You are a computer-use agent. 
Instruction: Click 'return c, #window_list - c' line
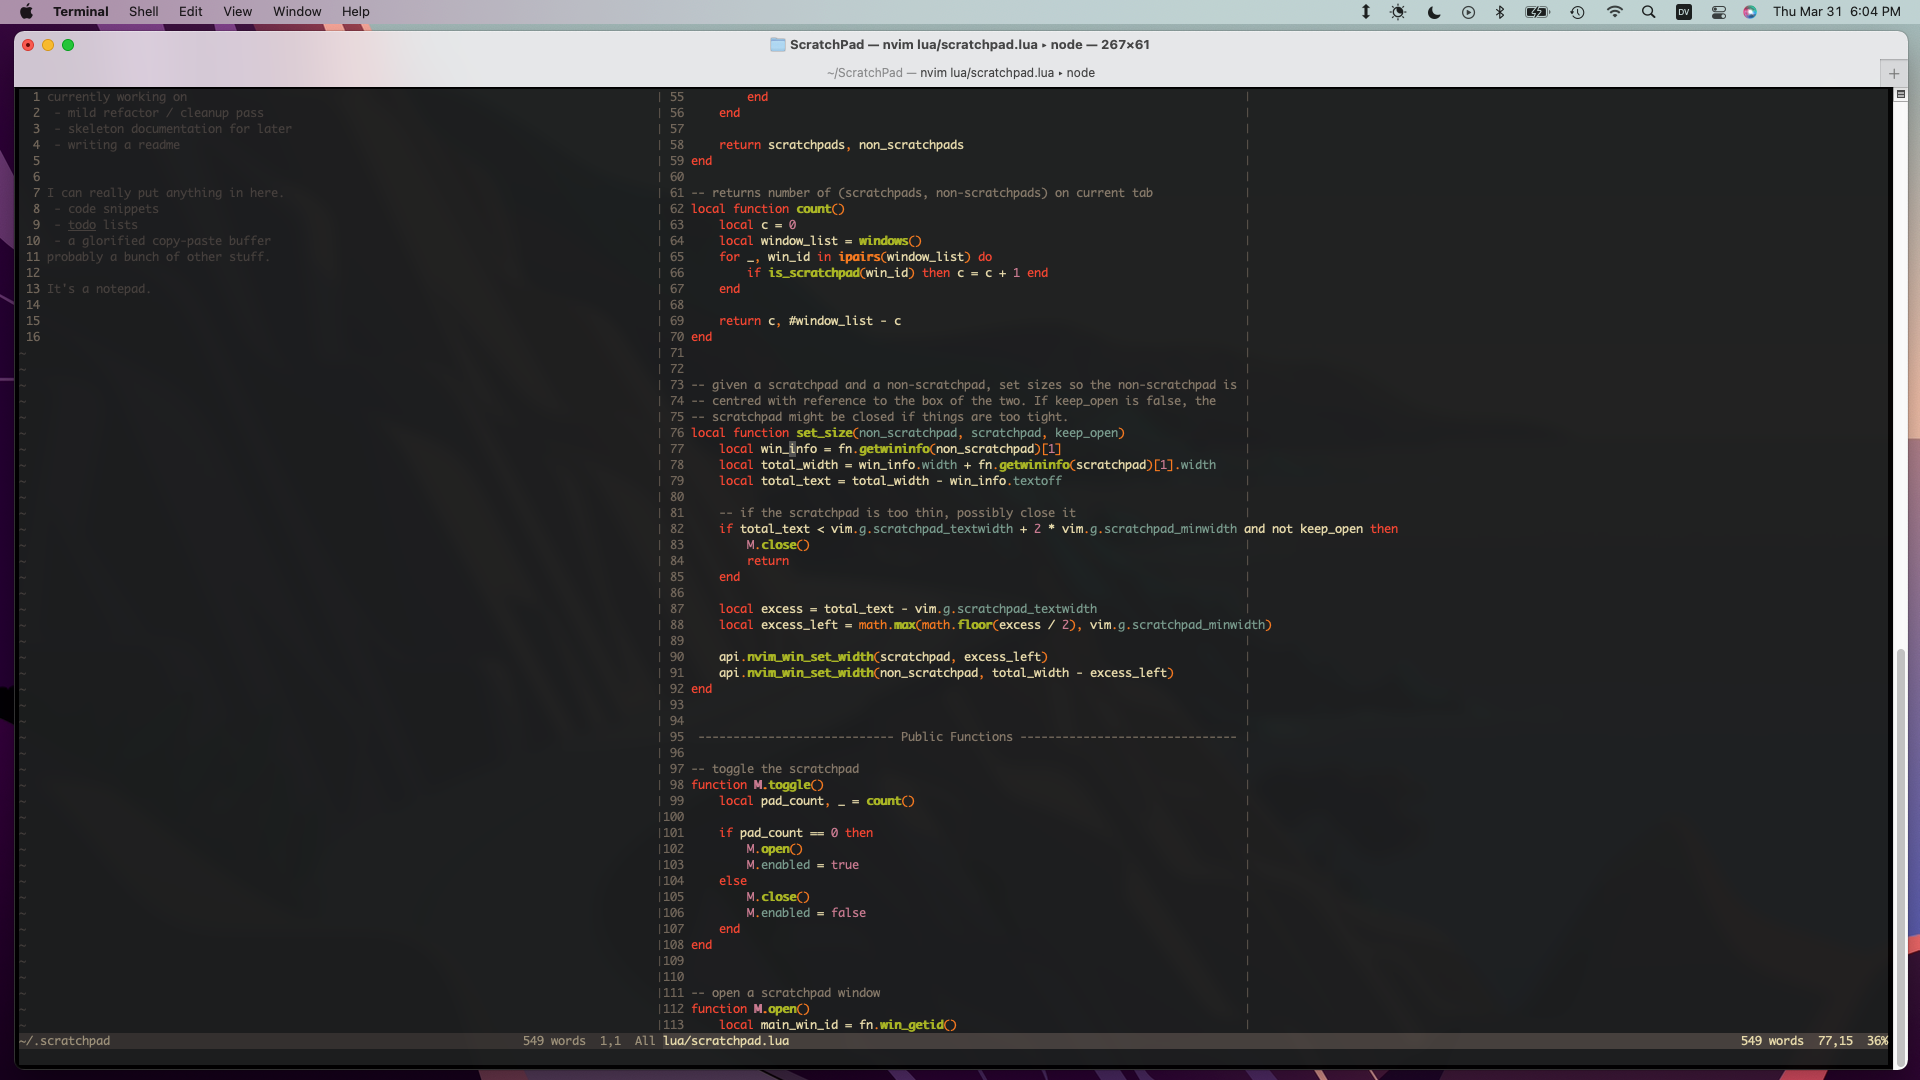[x=810, y=321]
